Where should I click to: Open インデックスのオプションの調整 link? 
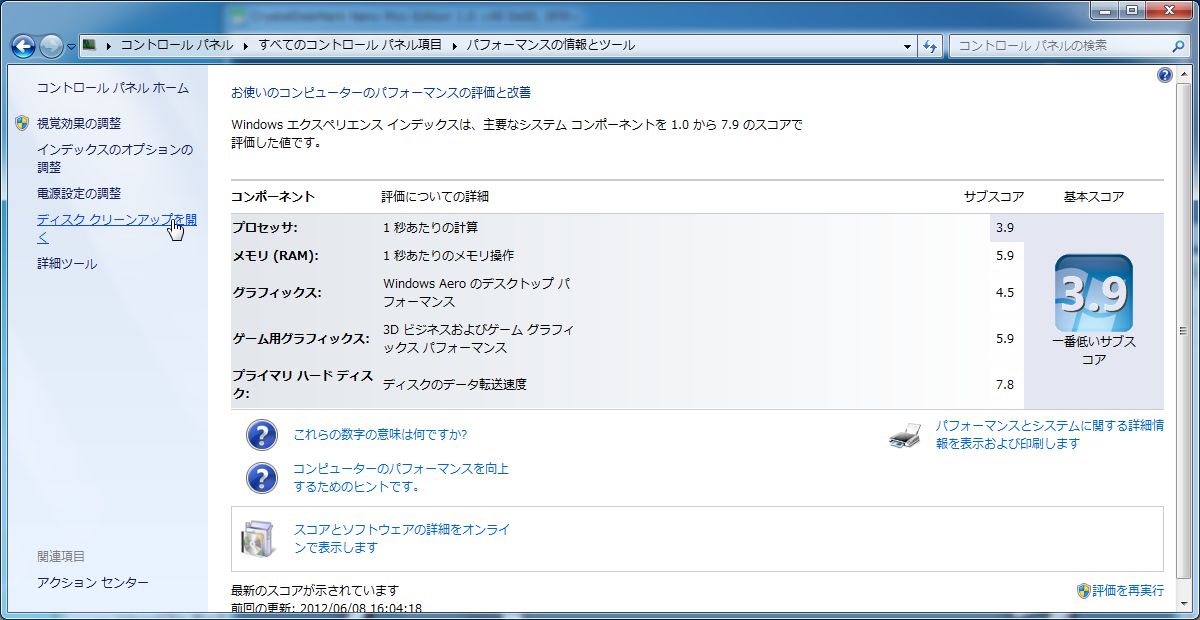point(115,158)
